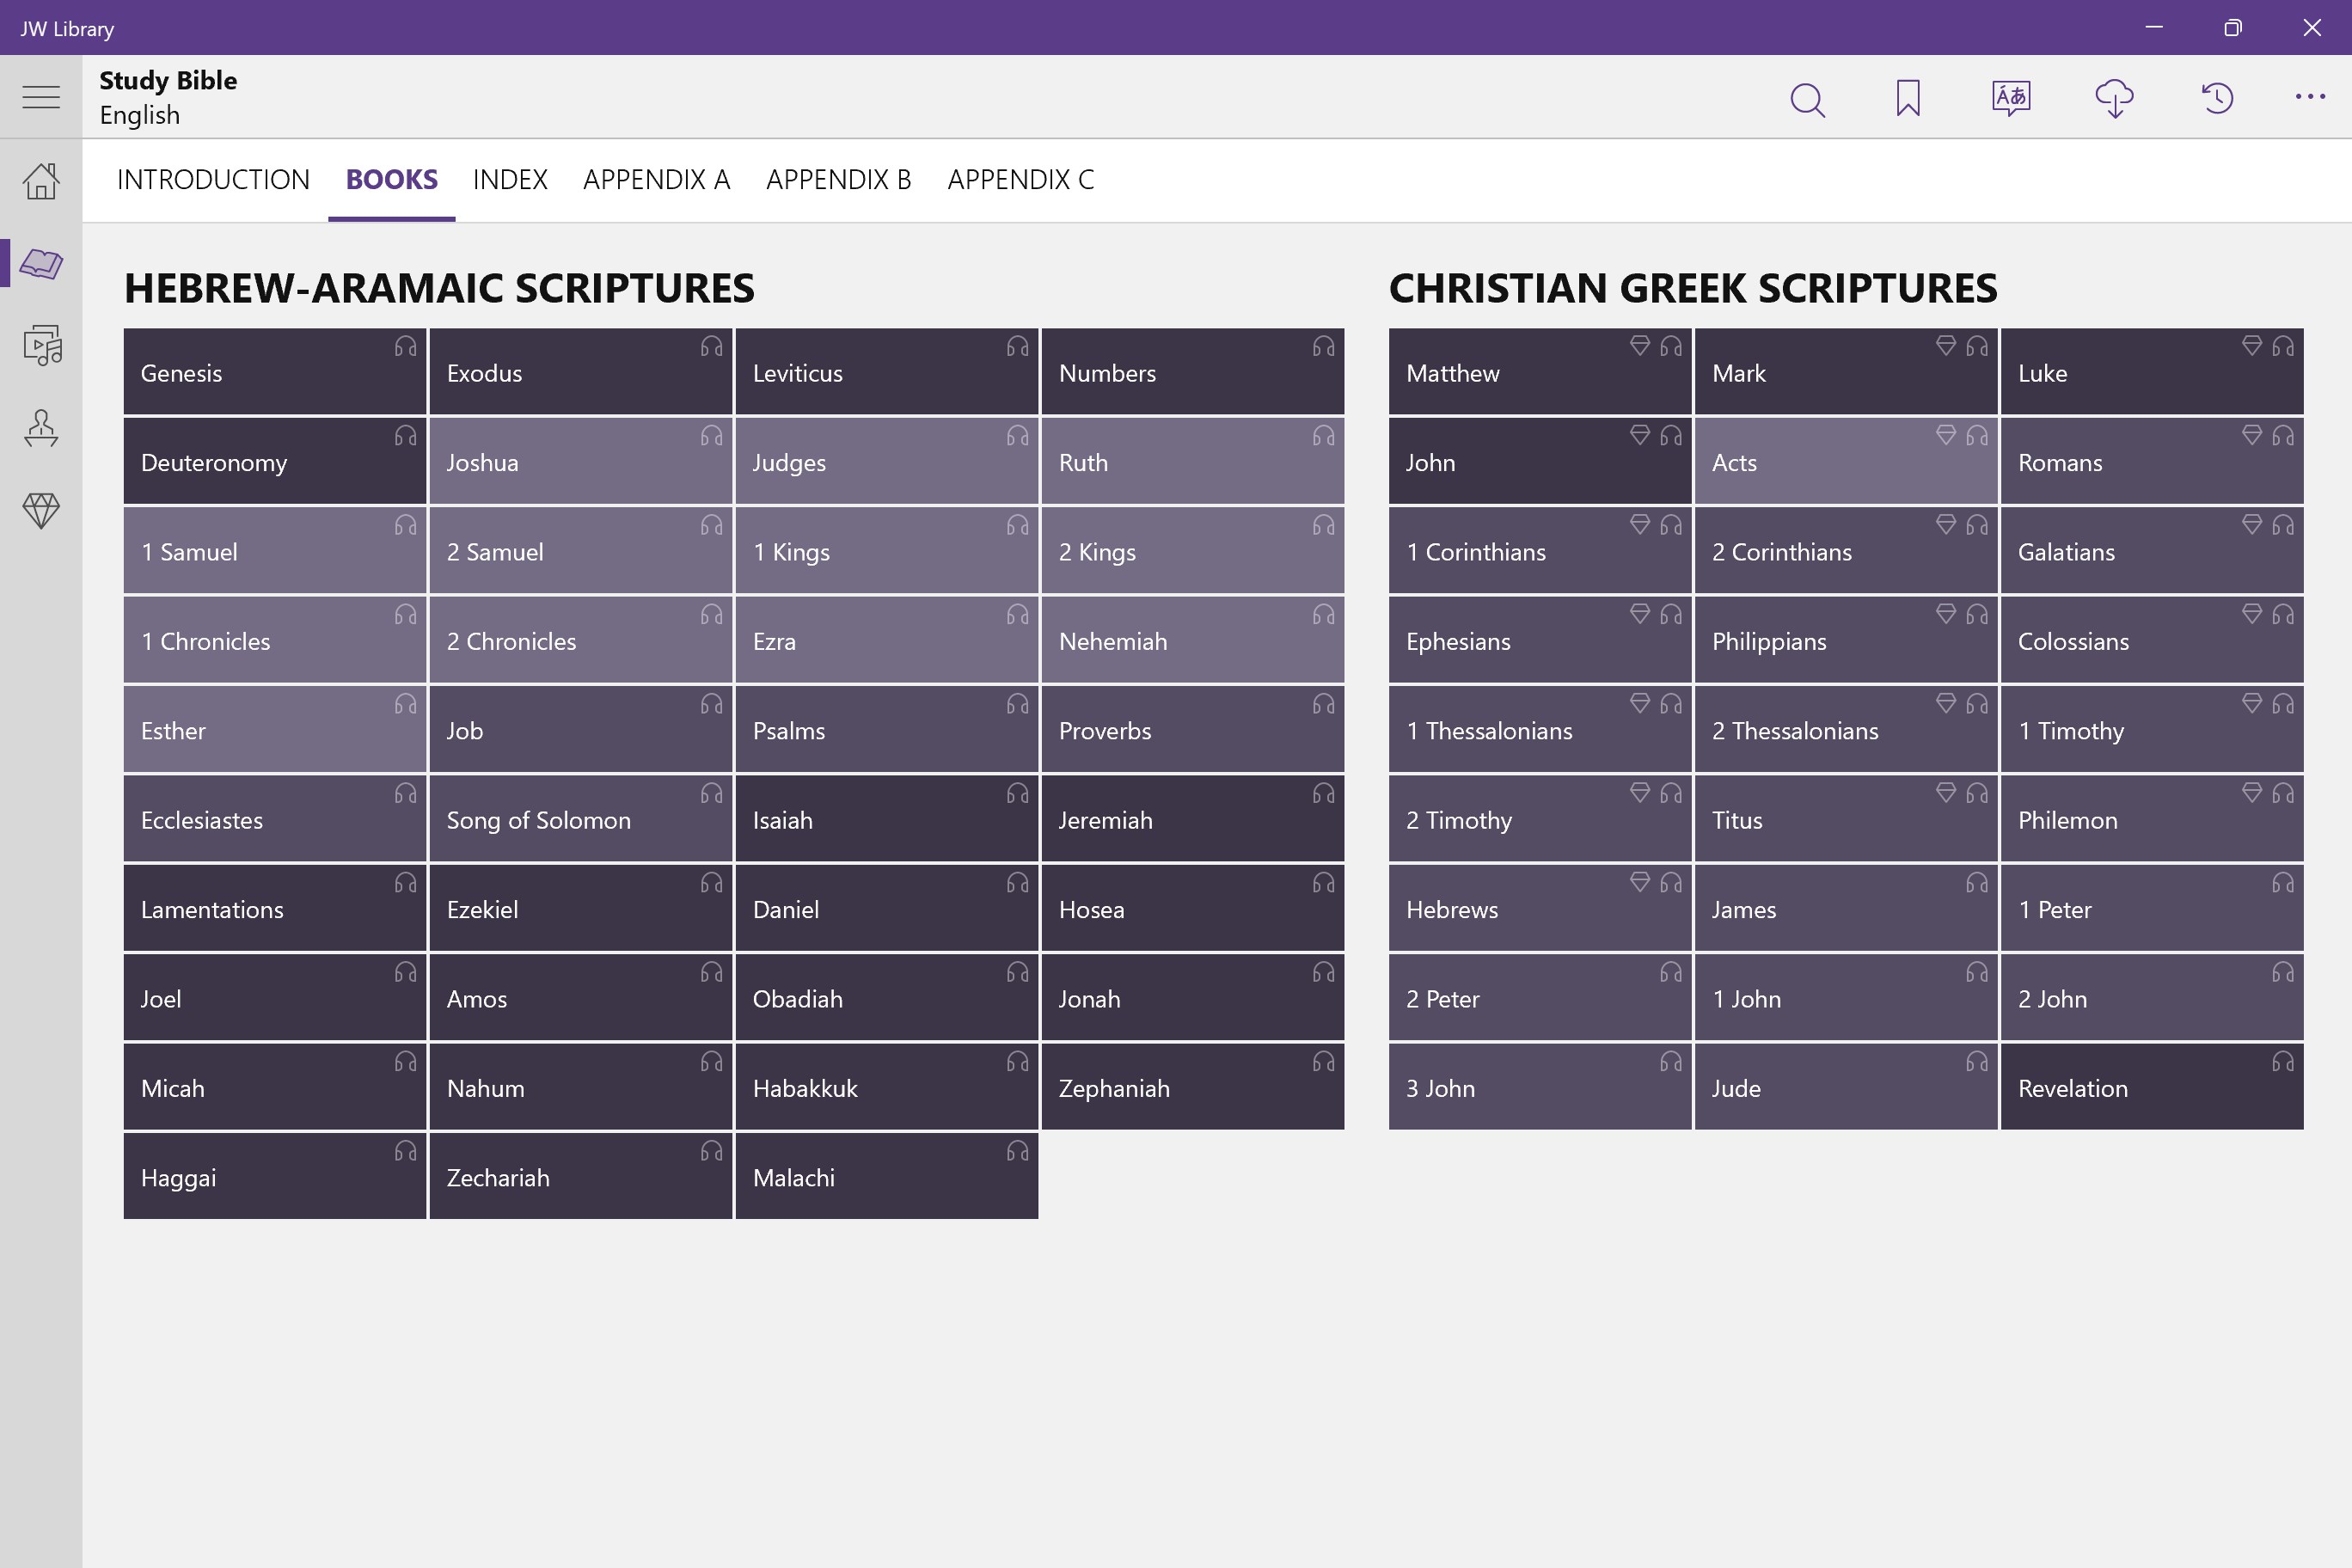2352x1568 pixels.
Task: Open the book of 1 Corinthians
Action: coord(1539,550)
